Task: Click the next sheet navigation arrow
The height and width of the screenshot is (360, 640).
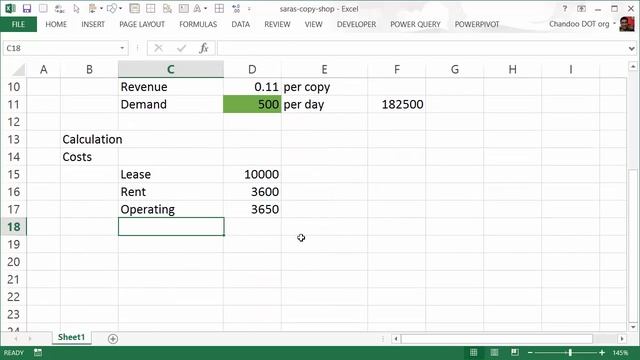Action: (30, 338)
